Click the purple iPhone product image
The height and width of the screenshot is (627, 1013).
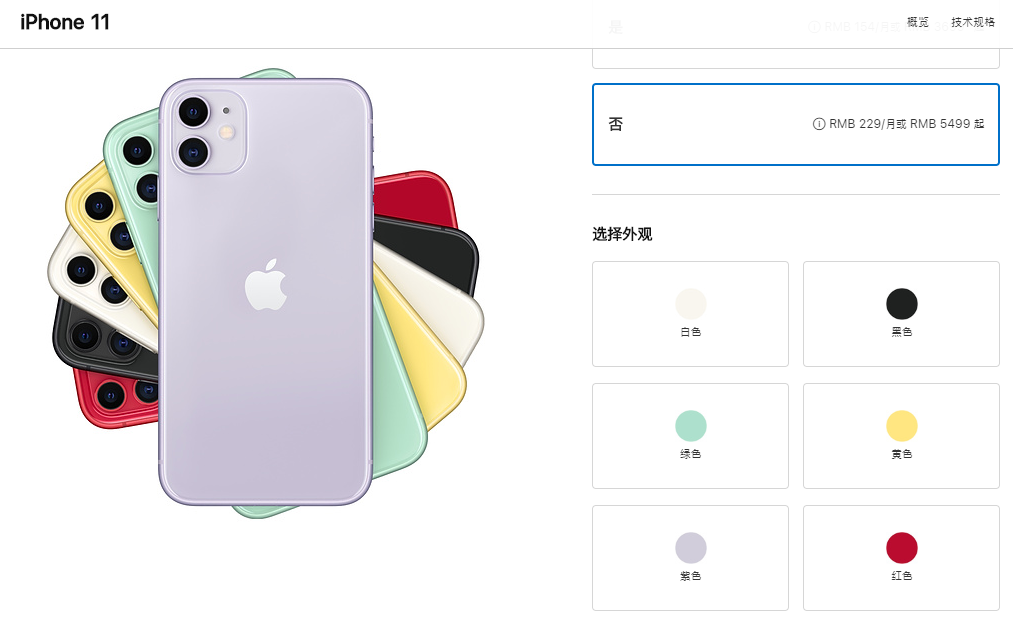[266, 292]
